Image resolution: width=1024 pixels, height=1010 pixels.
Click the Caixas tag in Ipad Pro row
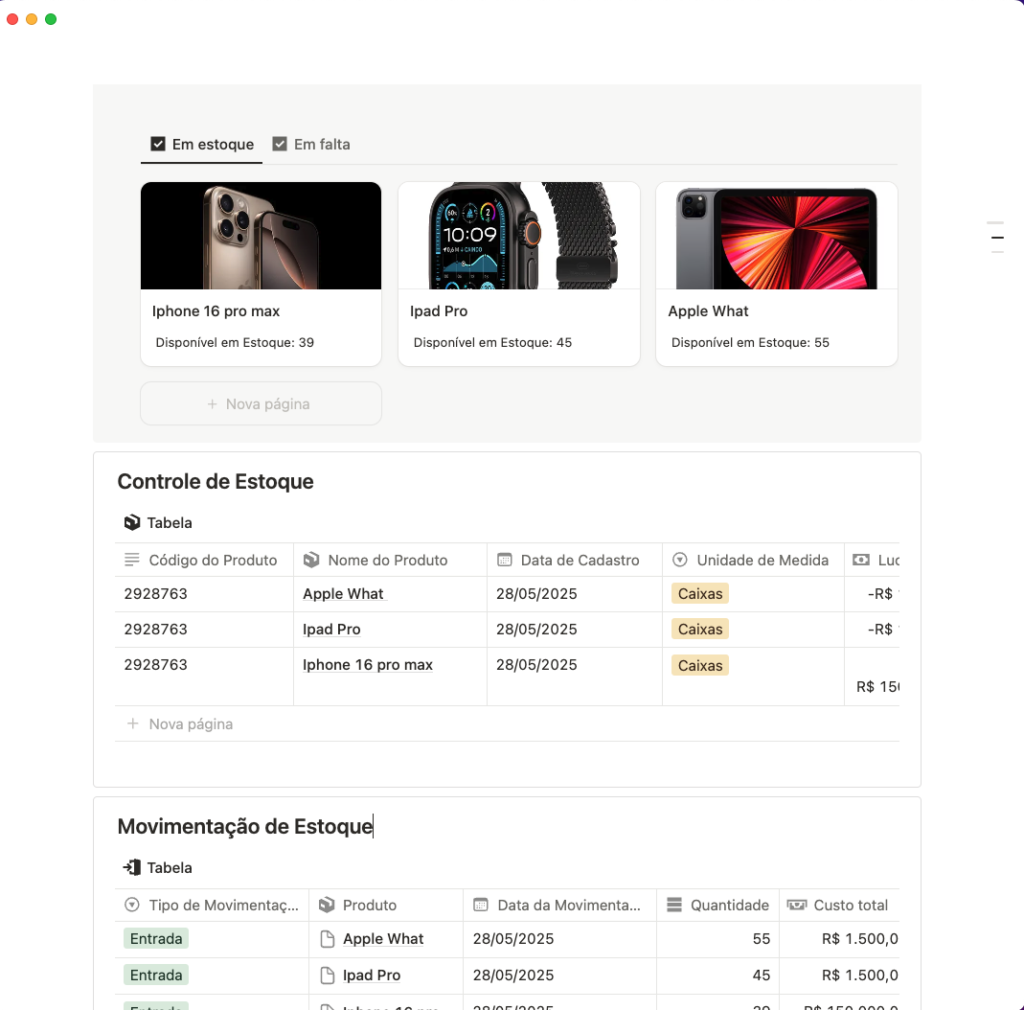pos(700,629)
